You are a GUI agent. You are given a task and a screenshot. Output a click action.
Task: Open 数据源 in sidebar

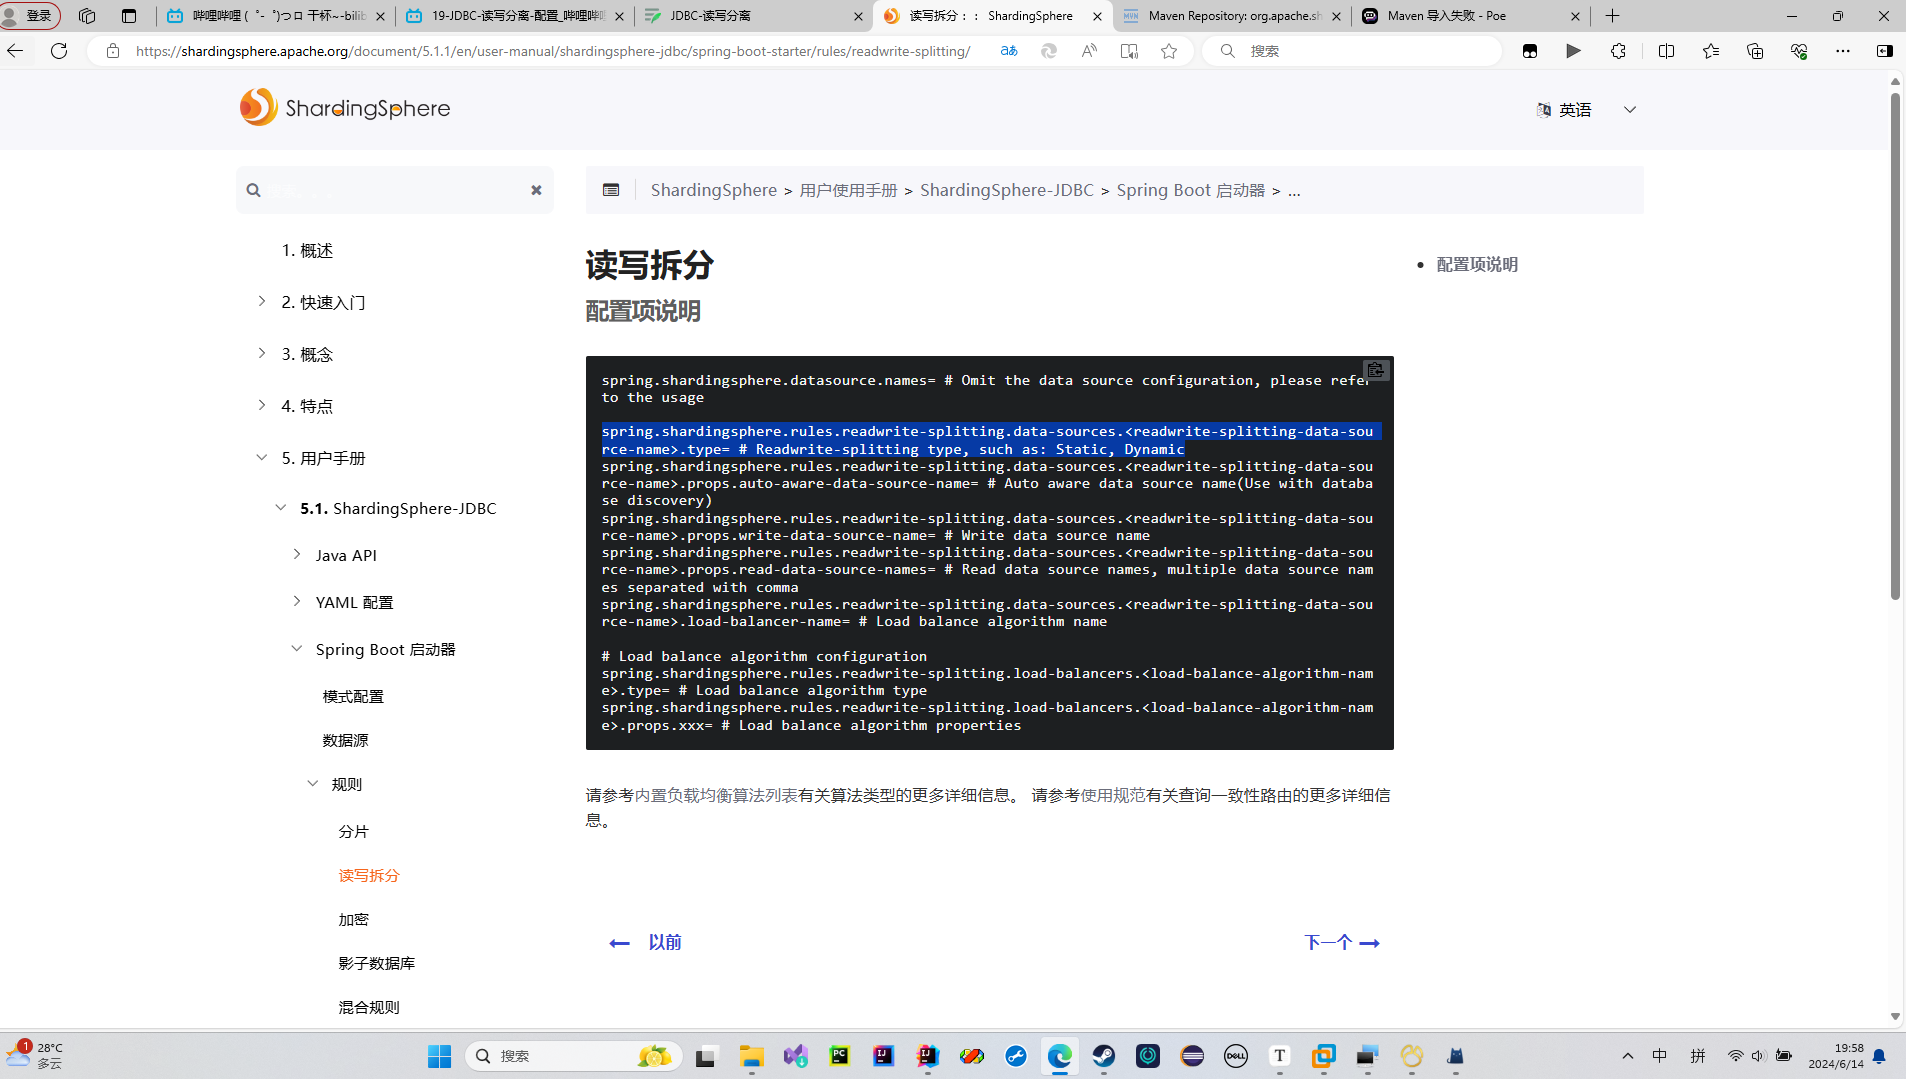[345, 740]
